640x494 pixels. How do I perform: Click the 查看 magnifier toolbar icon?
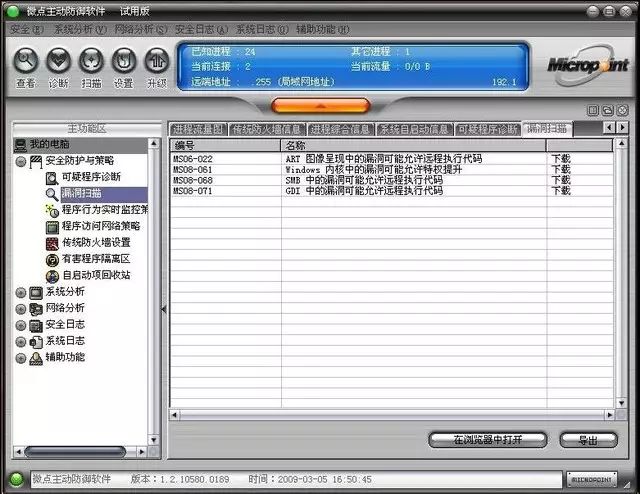(x=26, y=61)
